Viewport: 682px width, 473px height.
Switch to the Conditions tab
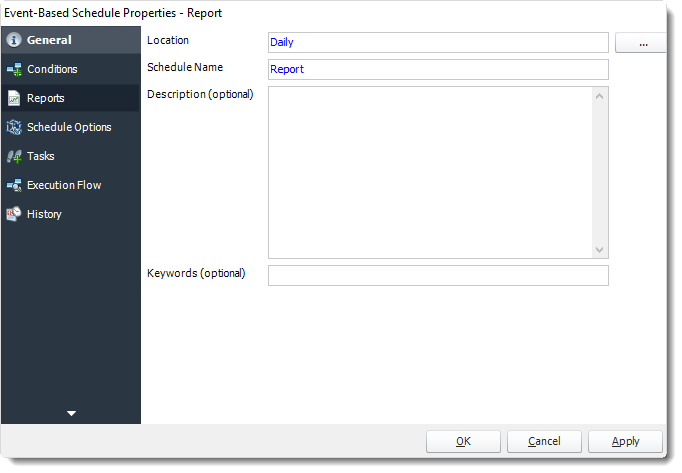pos(71,69)
